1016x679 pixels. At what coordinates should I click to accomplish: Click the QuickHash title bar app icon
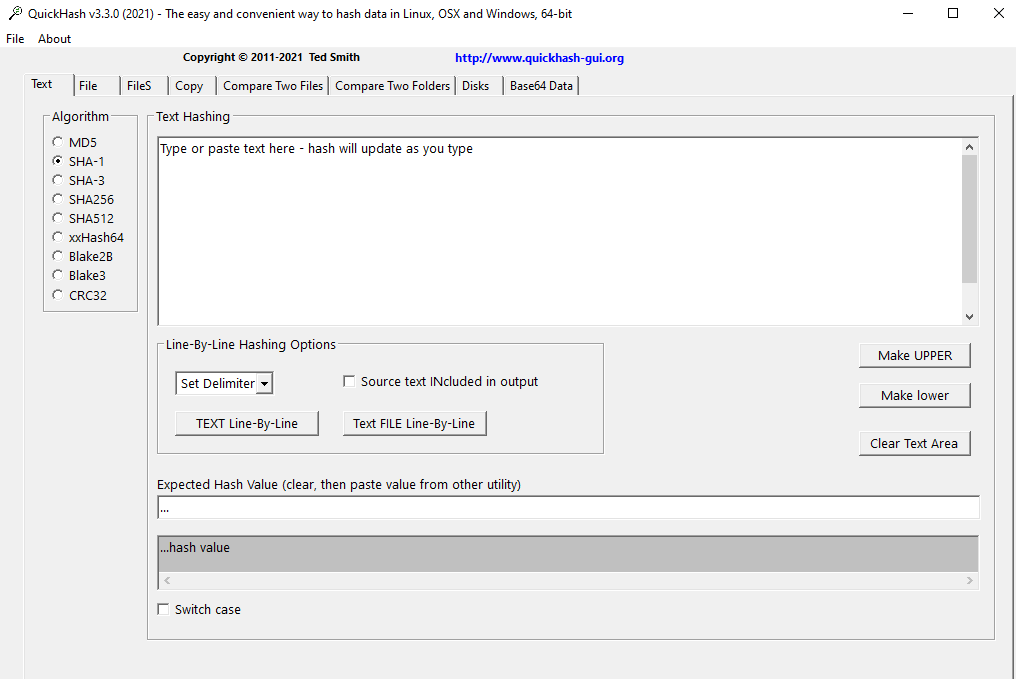click(15, 13)
